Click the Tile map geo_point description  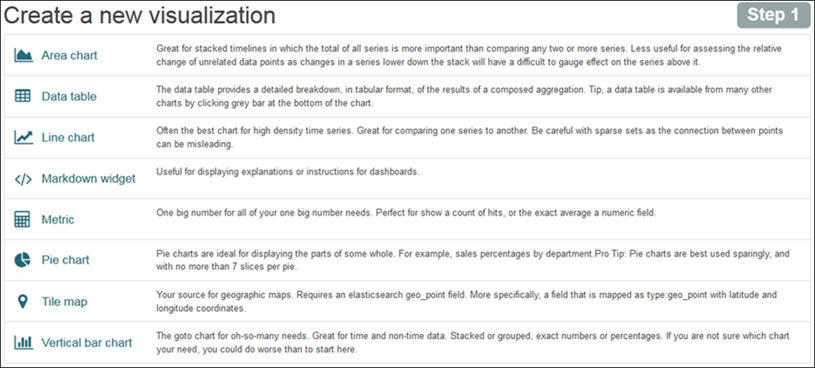467,301
